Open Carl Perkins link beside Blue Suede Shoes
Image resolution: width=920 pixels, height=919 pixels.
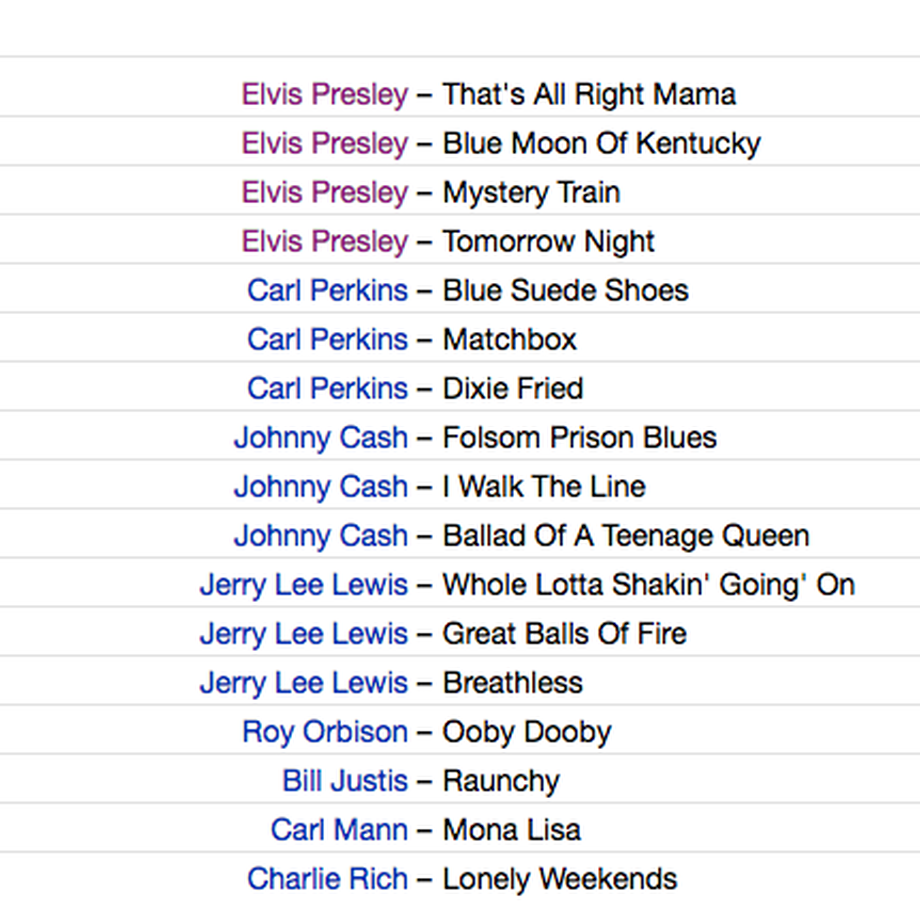pos(327,290)
